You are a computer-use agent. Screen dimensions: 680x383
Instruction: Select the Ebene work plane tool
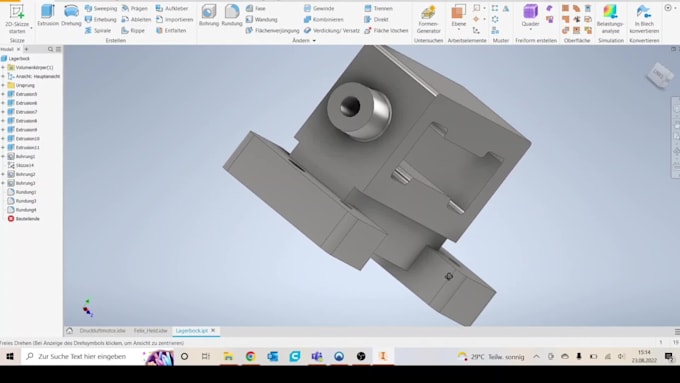458,16
